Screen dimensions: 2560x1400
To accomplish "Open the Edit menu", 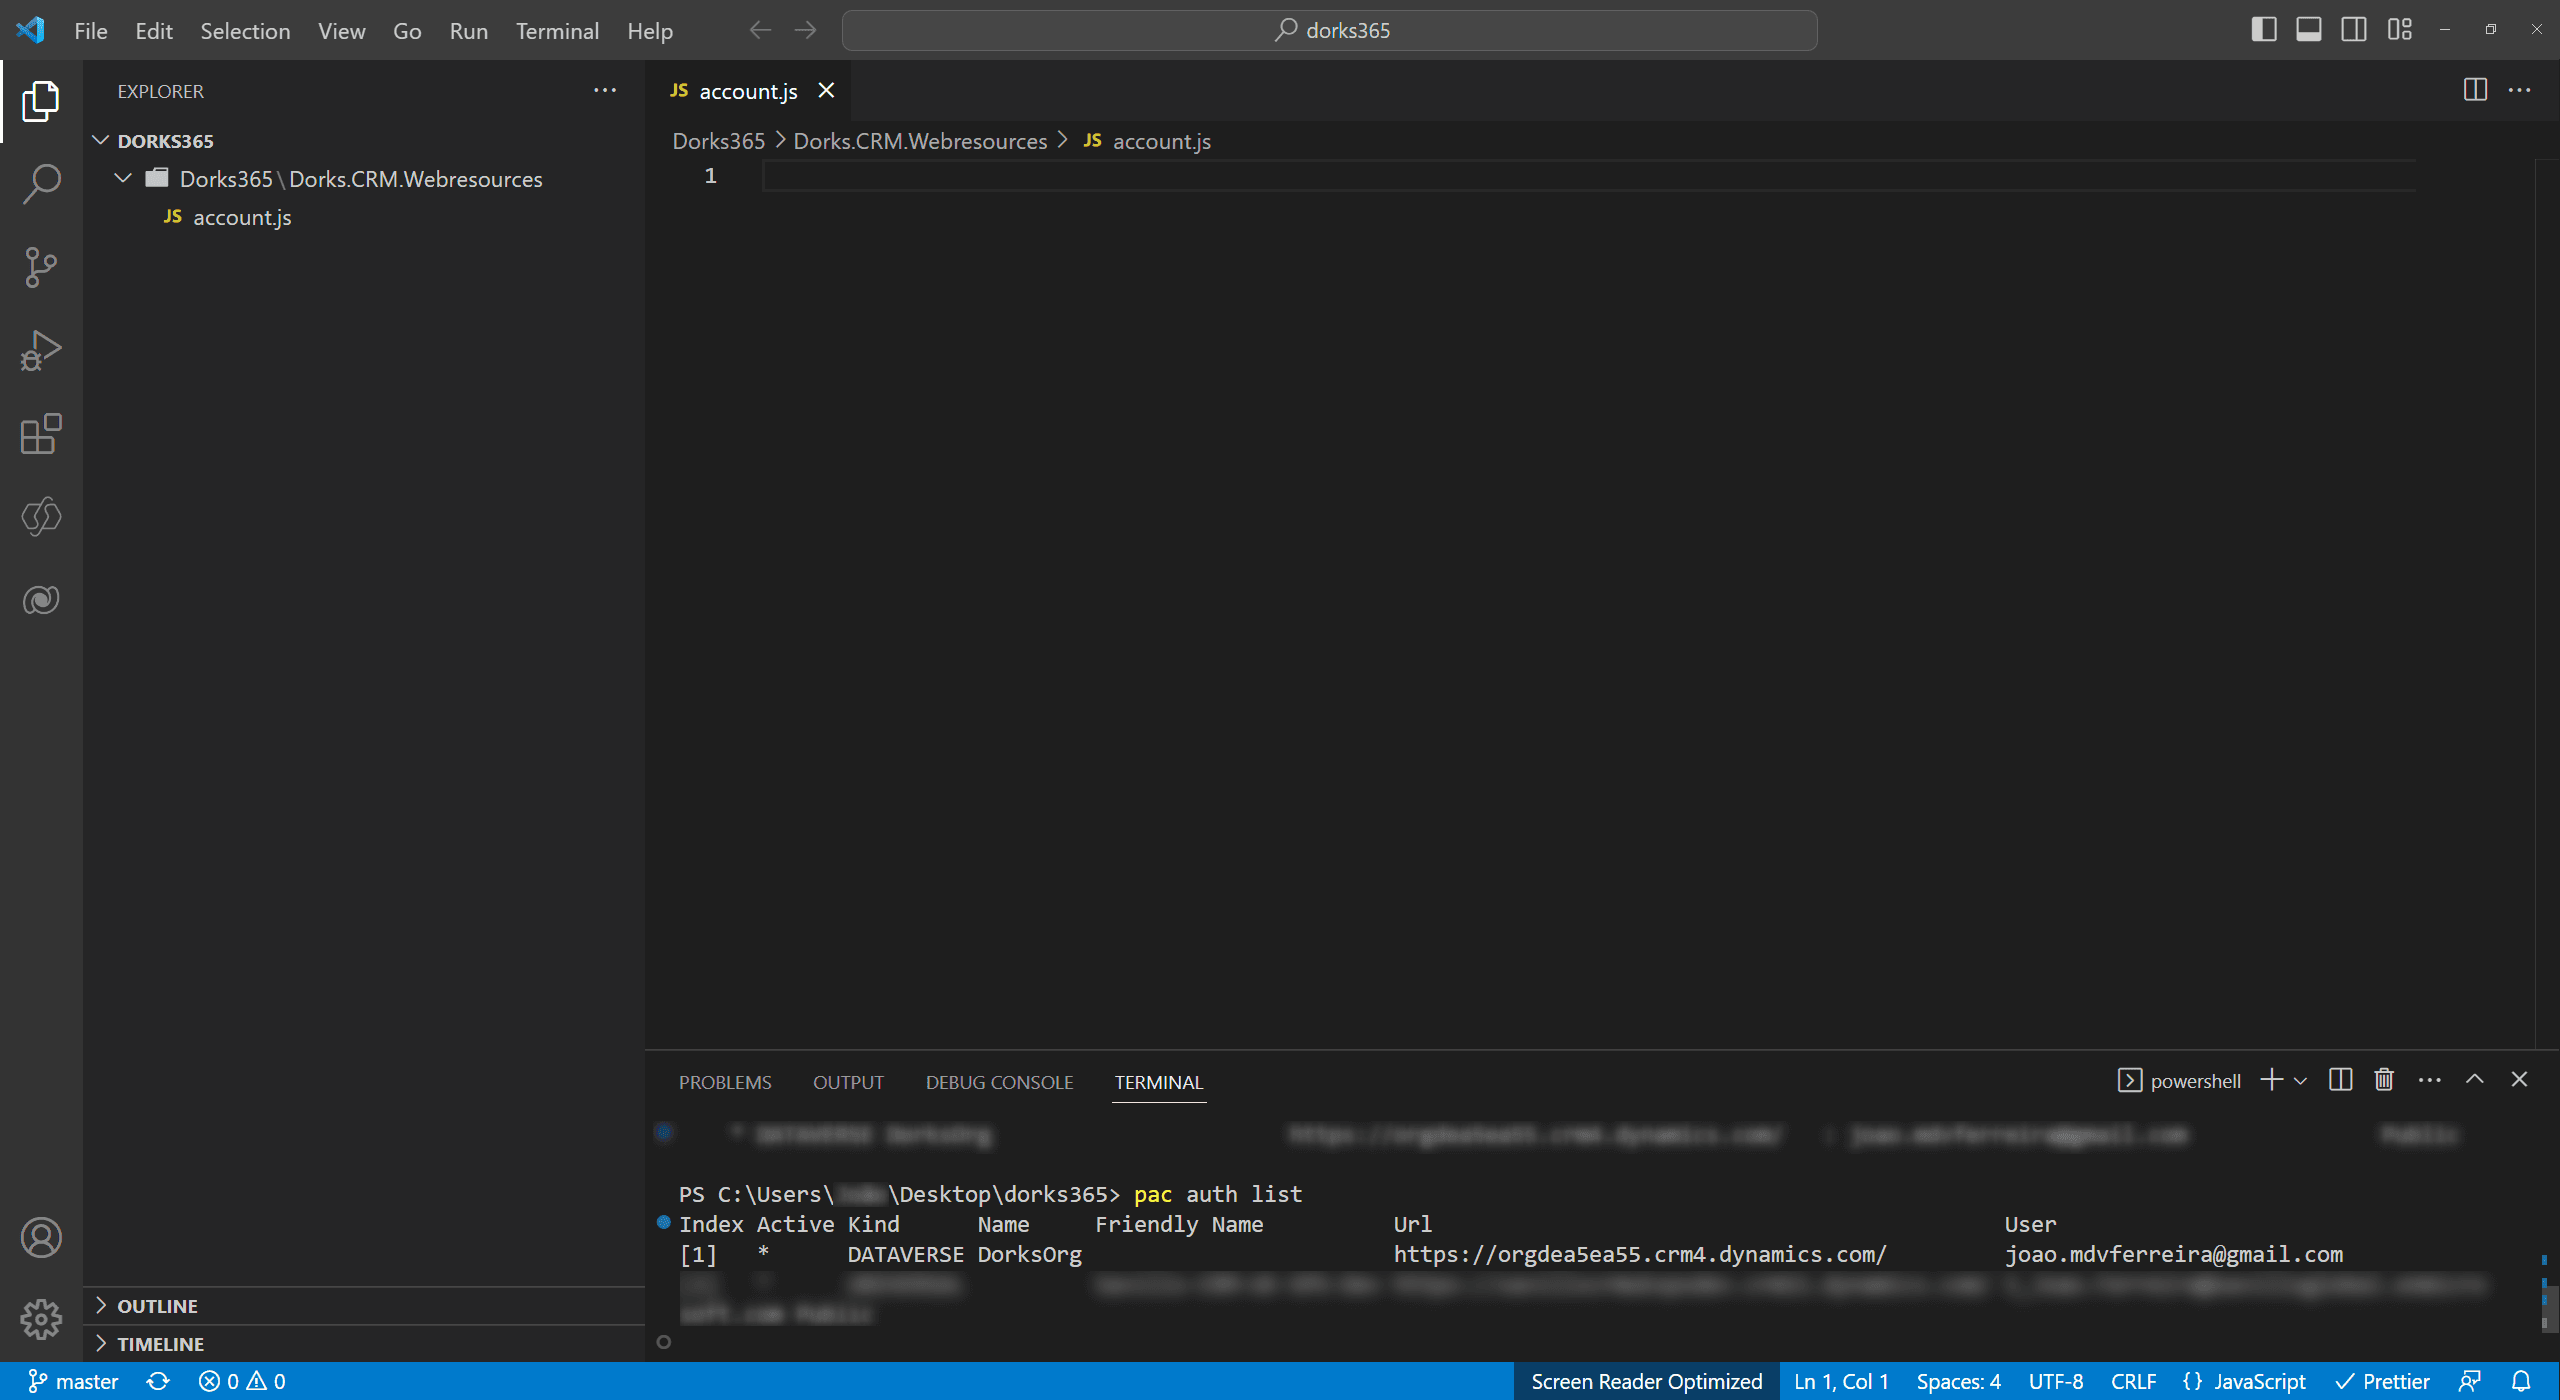I will (154, 31).
